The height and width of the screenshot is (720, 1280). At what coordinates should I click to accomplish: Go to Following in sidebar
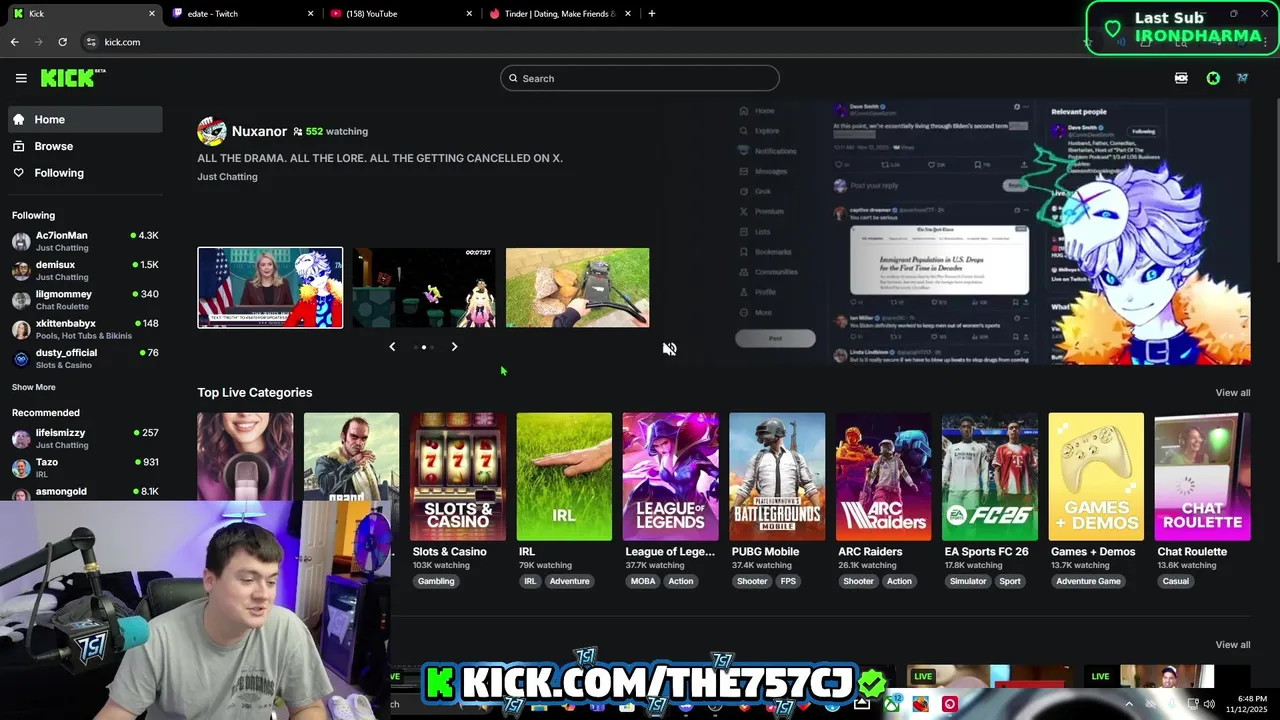pyautogui.click(x=85, y=173)
